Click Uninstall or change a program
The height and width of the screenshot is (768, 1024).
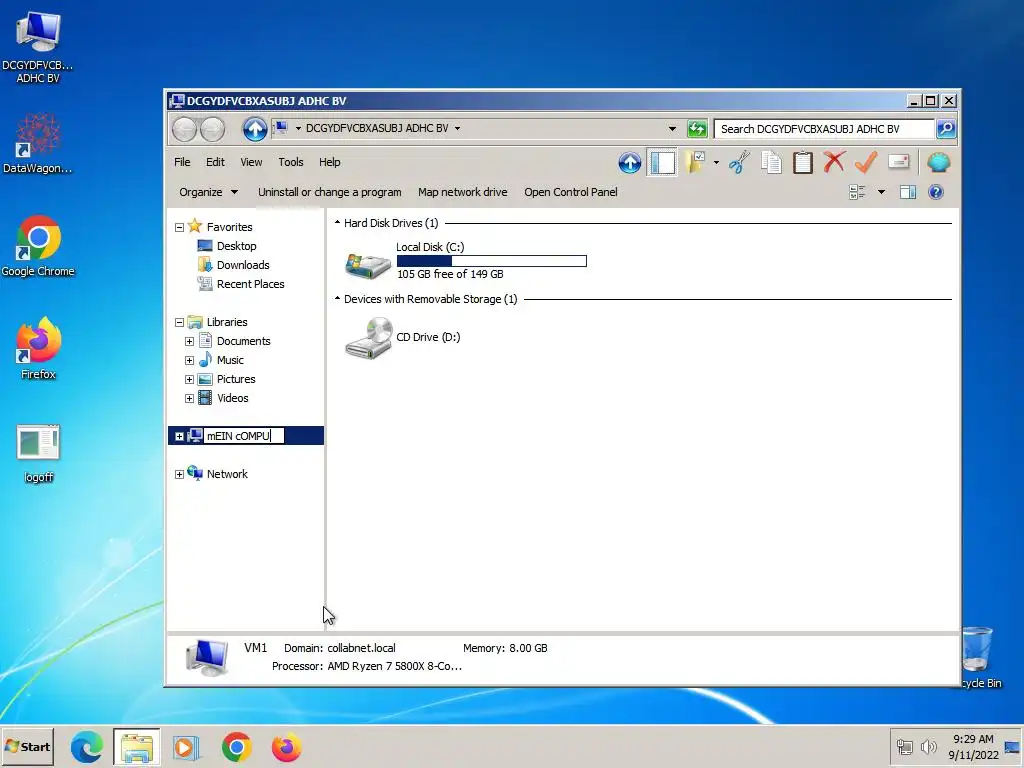[x=329, y=192]
